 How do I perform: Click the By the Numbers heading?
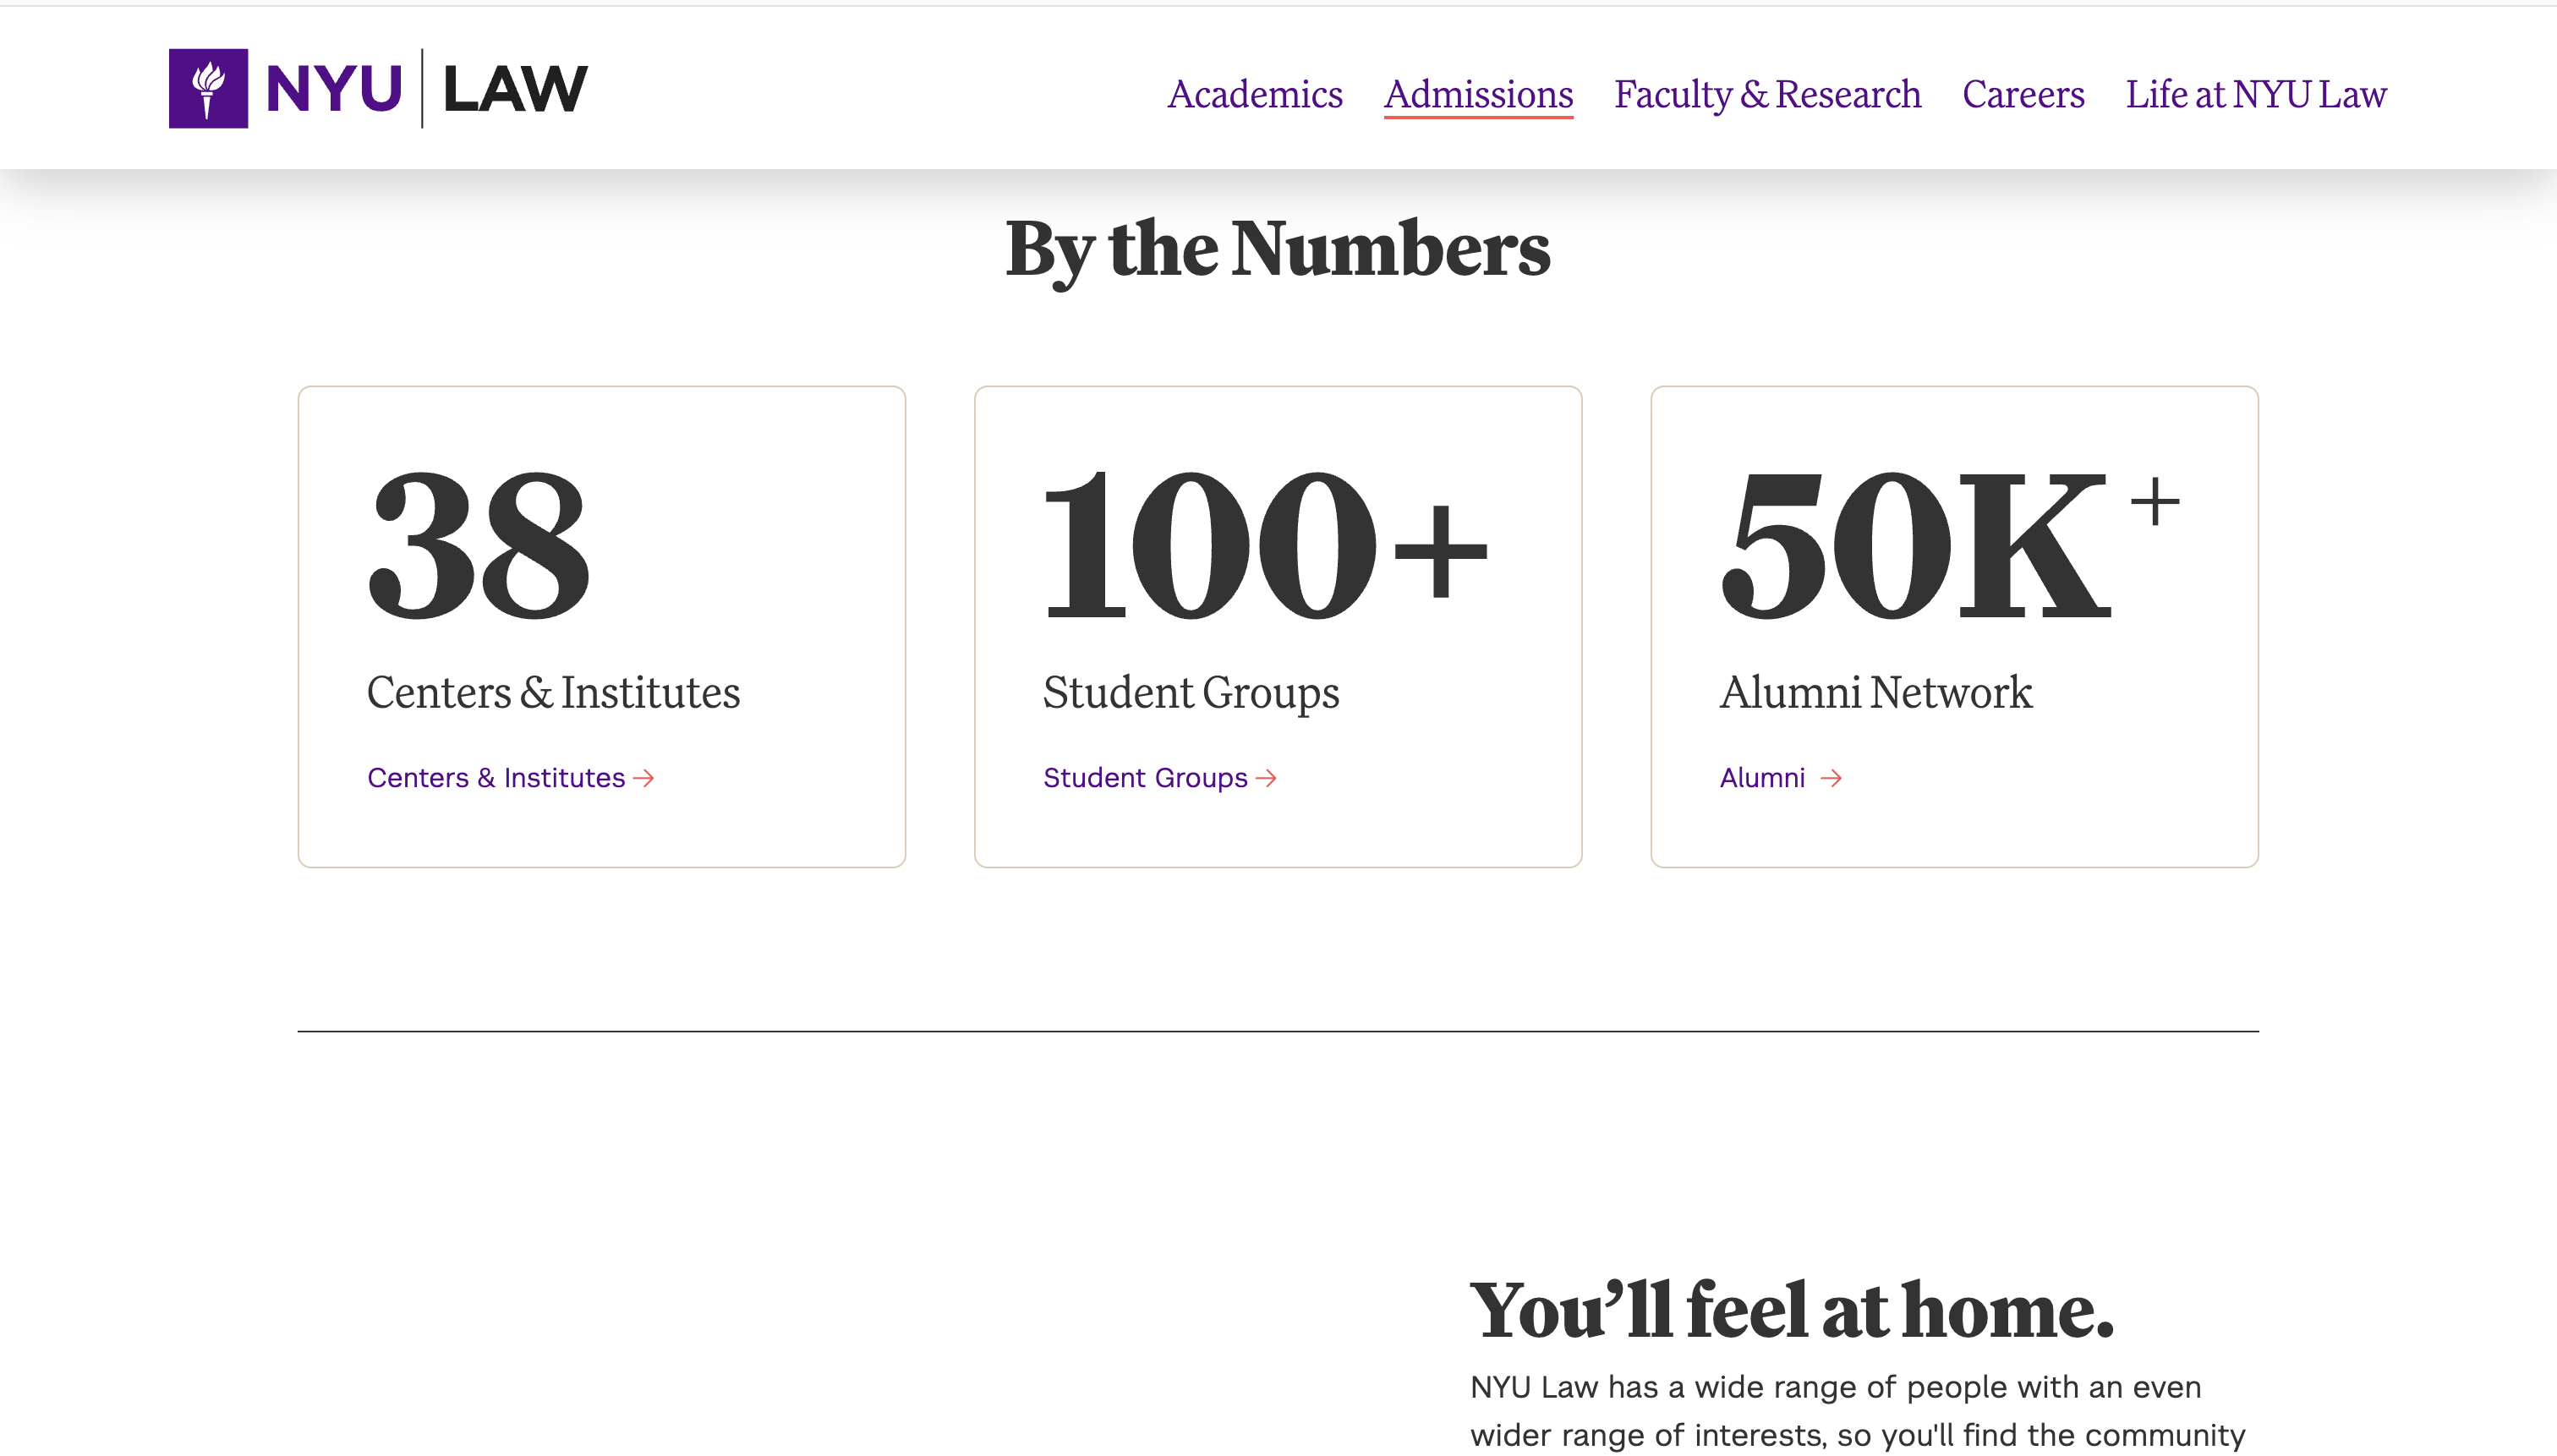pos(1277,252)
